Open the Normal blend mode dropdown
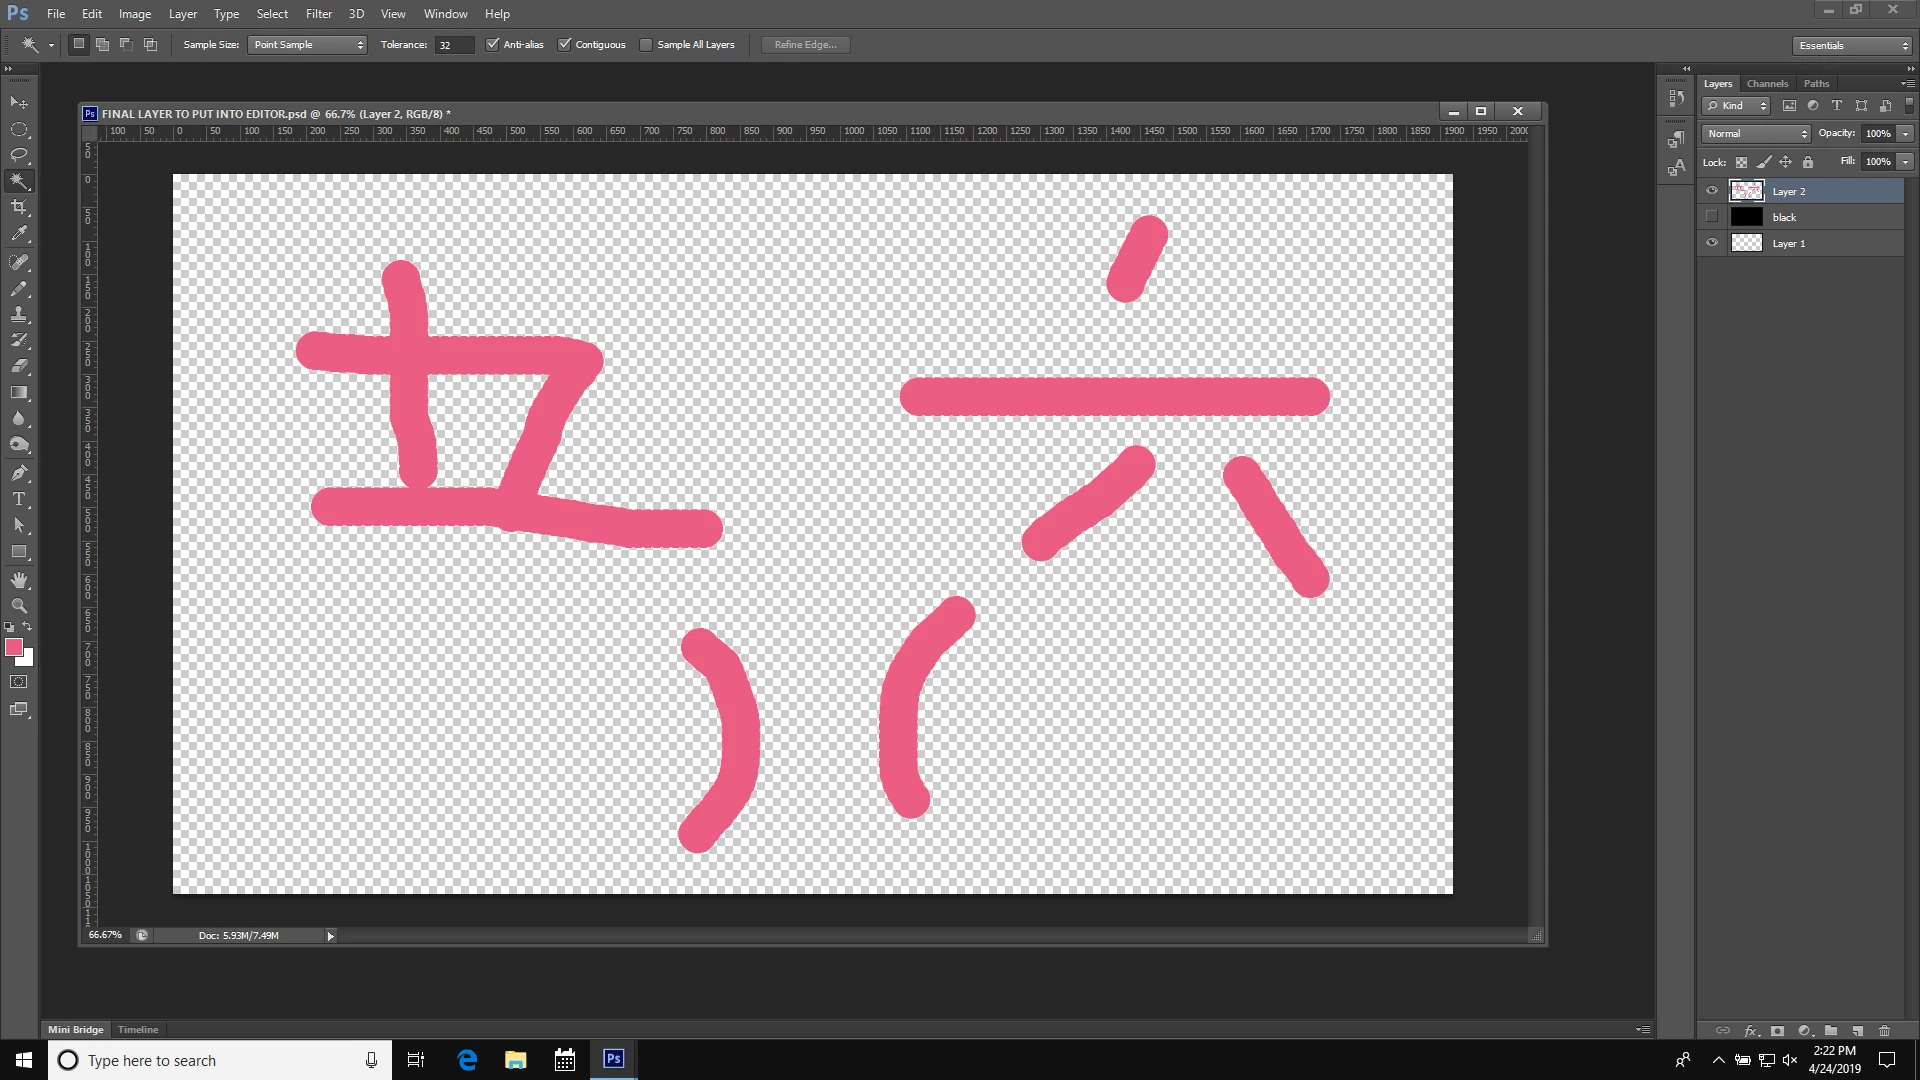The width and height of the screenshot is (1920, 1080). tap(1756, 133)
